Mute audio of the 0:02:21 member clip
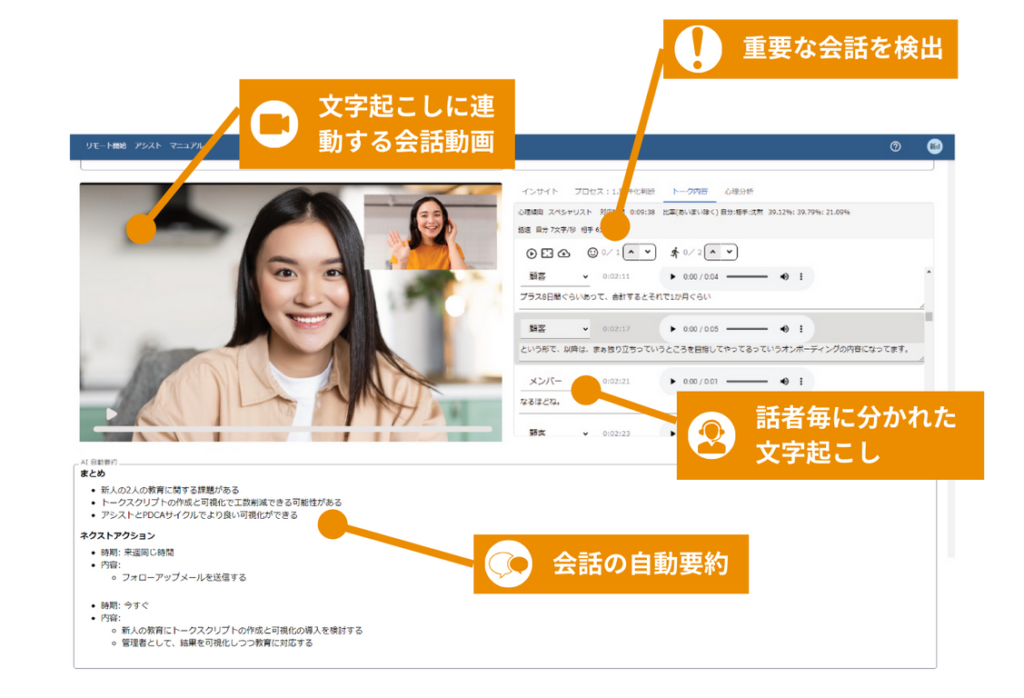Viewport: 1024px width, 698px height. tap(784, 381)
